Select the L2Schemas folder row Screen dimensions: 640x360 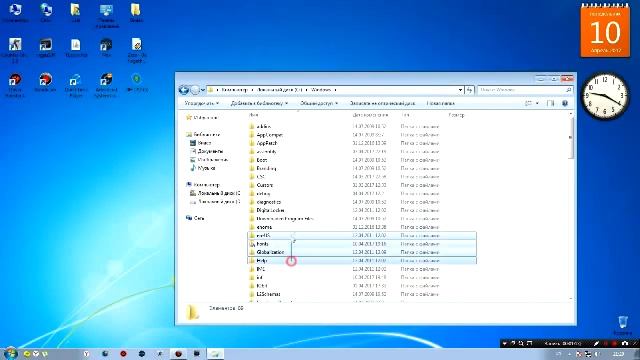[x=362, y=294]
